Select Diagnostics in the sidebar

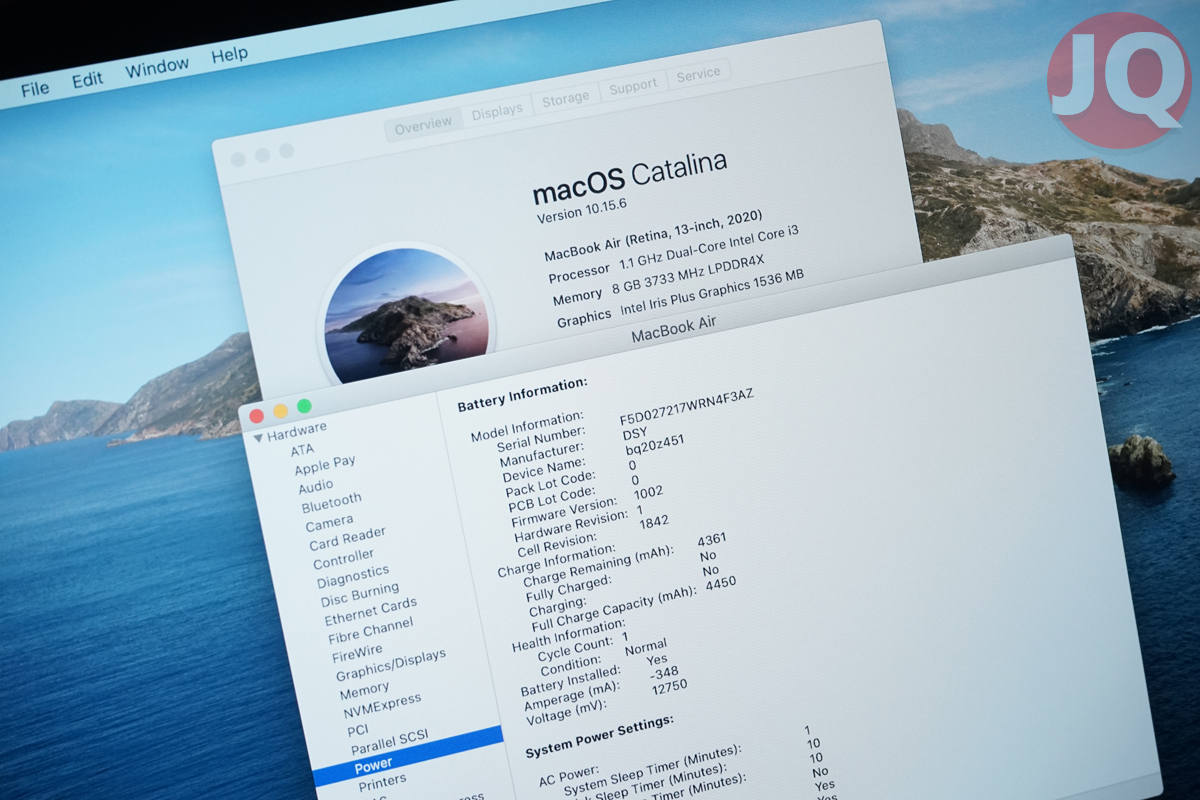pyautogui.click(x=353, y=577)
